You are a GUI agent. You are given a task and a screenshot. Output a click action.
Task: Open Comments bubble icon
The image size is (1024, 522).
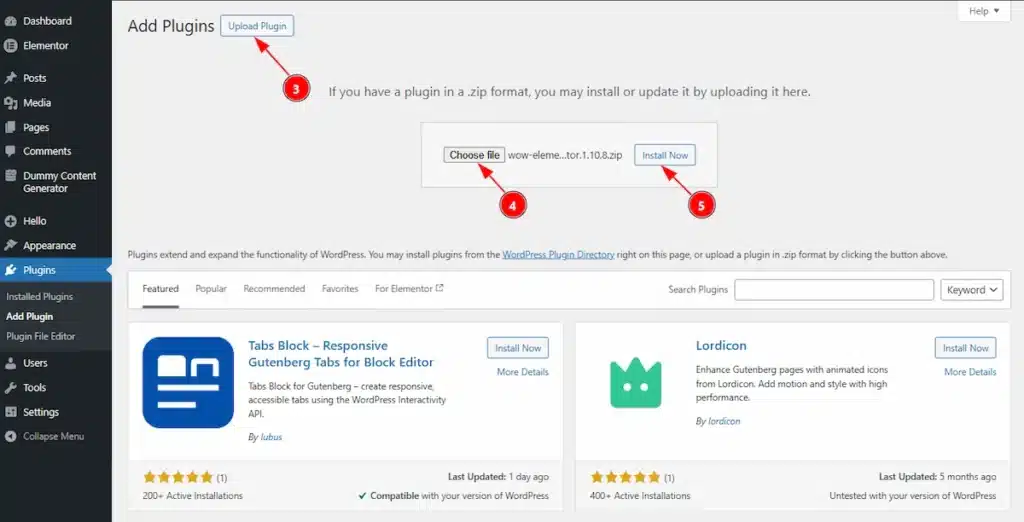click(x=10, y=152)
